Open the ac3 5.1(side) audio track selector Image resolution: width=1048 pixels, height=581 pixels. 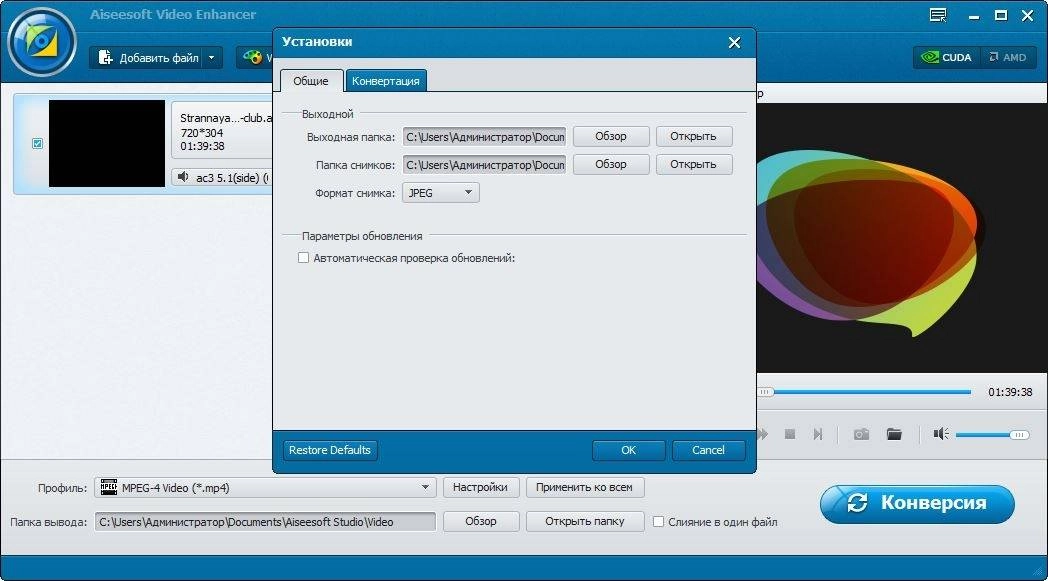[223, 177]
